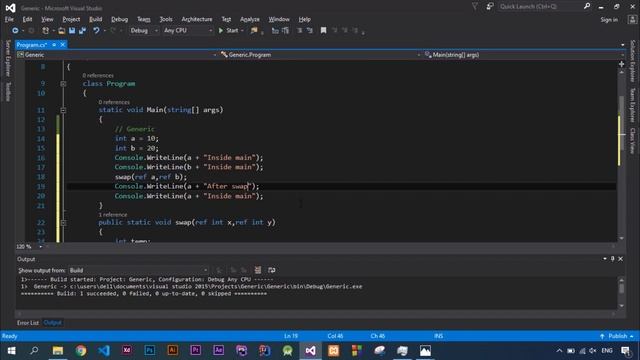This screenshot has height=360, width=640.
Task: Click the Open File folder icon
Action: 62,31
